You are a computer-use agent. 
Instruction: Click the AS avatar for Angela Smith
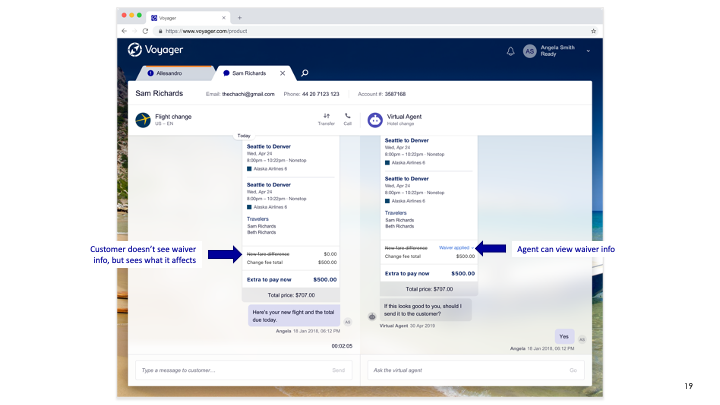[529, 51]
